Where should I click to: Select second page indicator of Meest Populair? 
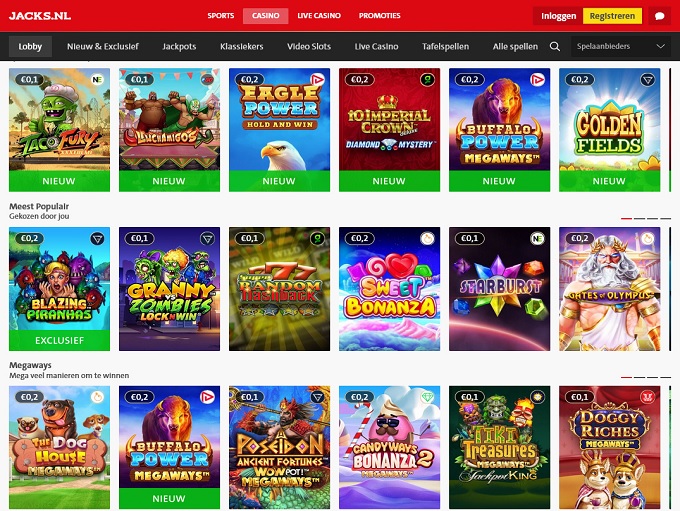[639, 218]
